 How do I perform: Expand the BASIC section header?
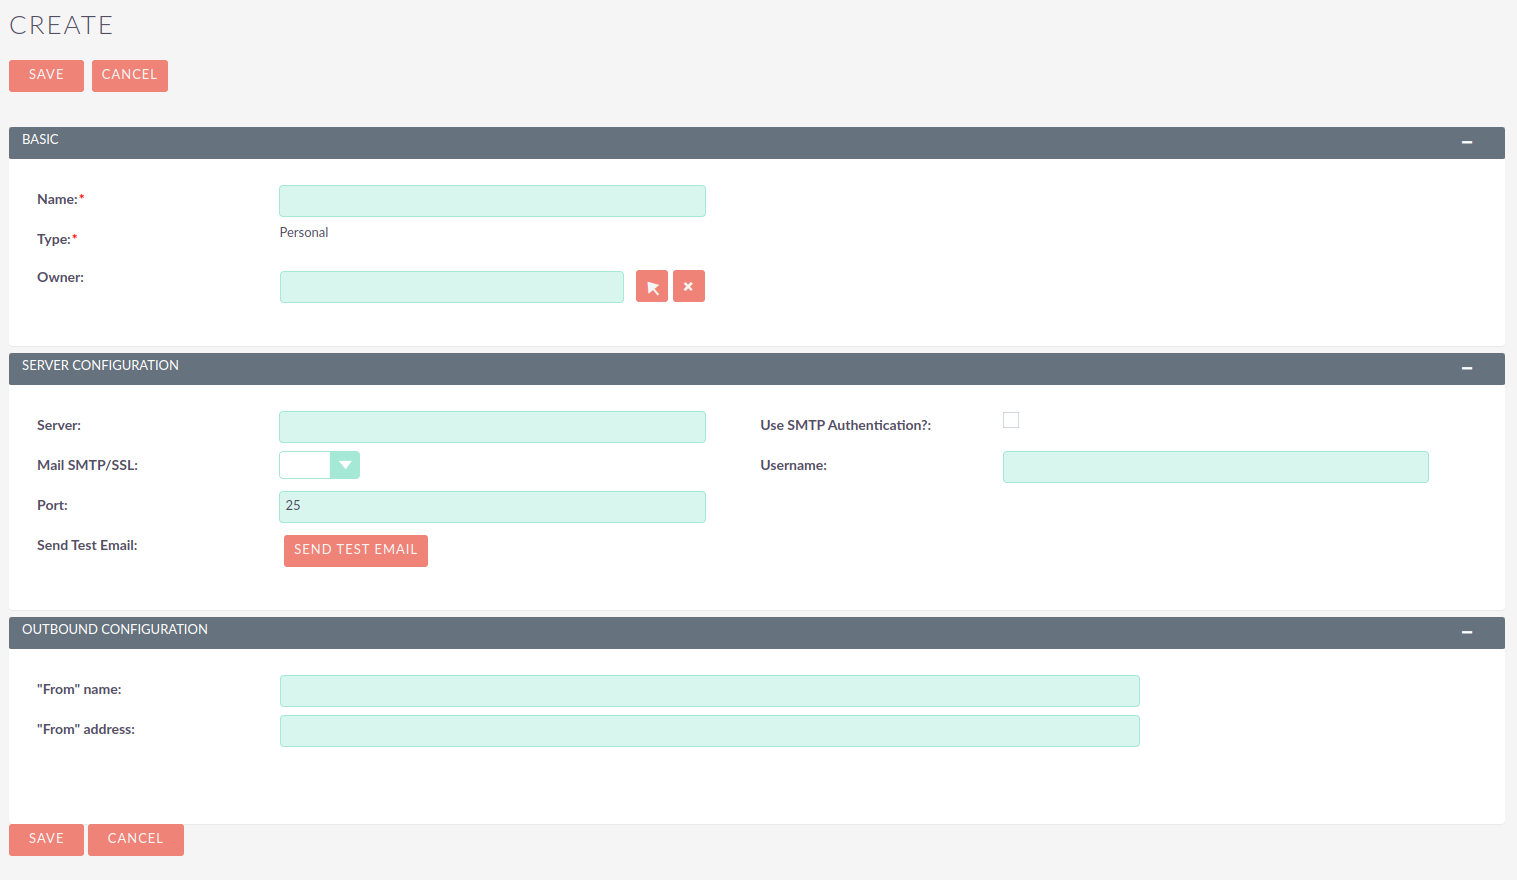[x=40, y=141]
